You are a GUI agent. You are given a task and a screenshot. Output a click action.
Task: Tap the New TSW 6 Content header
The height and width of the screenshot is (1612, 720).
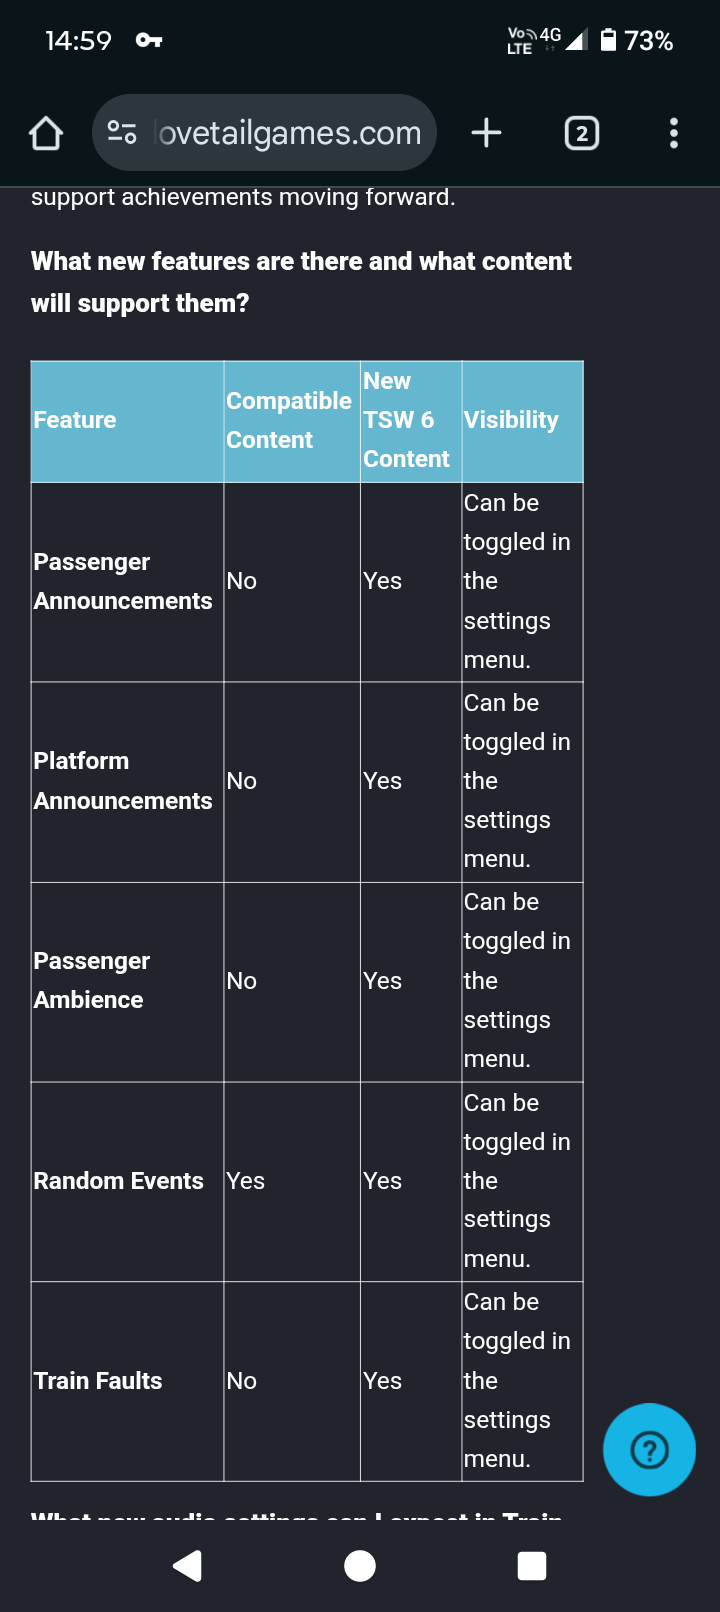tap(405, 420)
